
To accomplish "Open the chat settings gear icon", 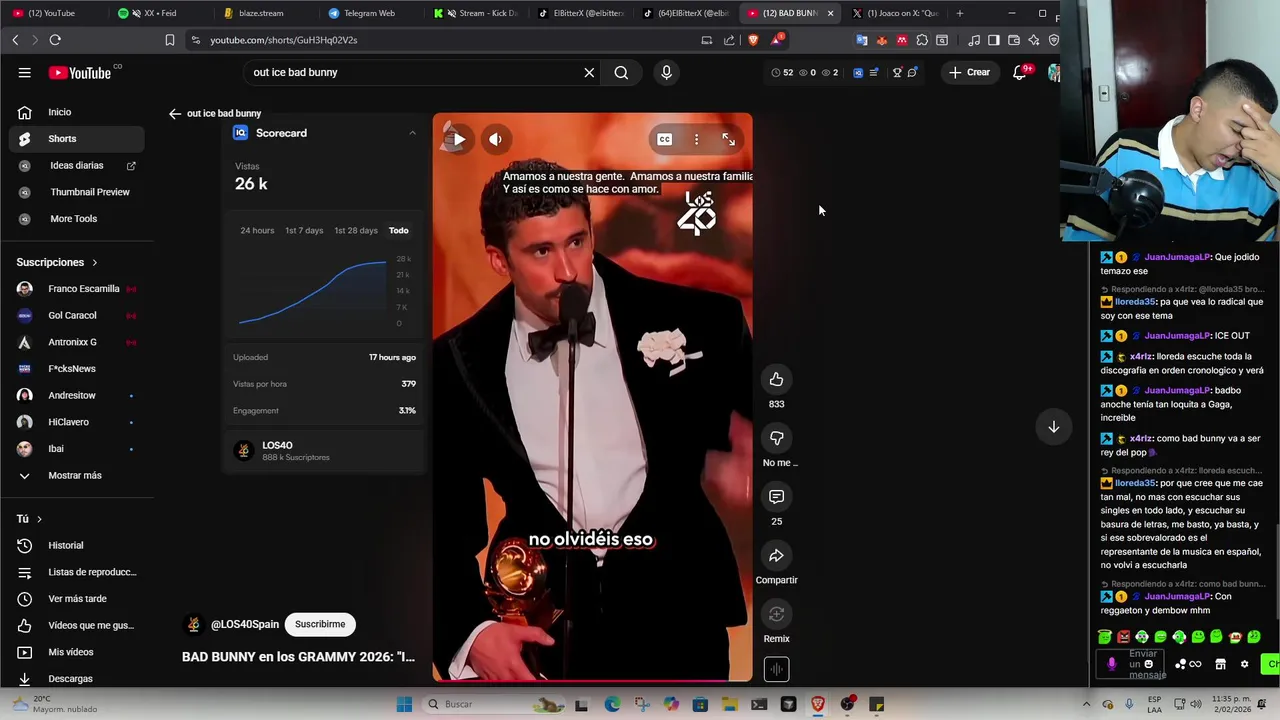I will pos(1244,664).
